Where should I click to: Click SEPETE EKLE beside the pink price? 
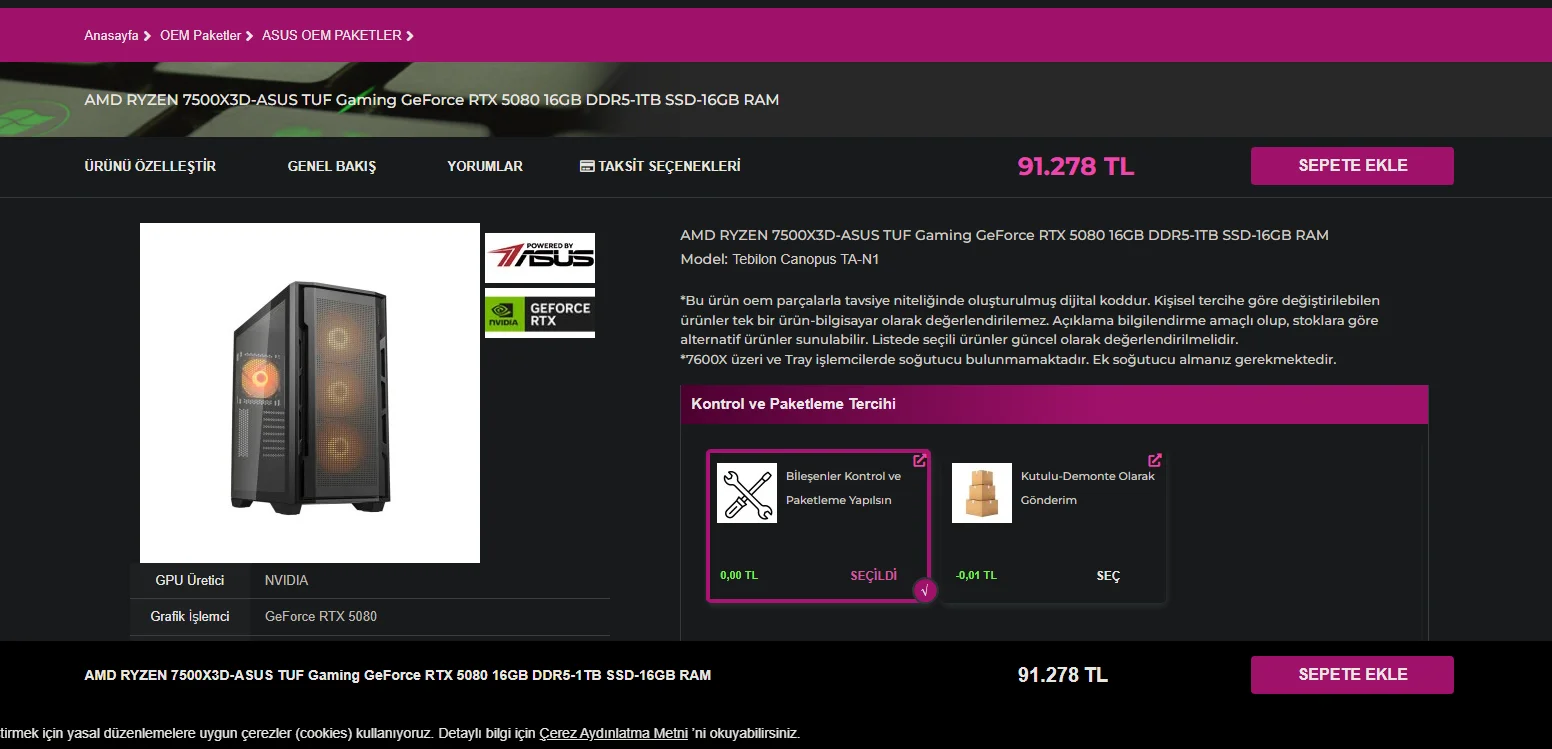[1352, 166]
